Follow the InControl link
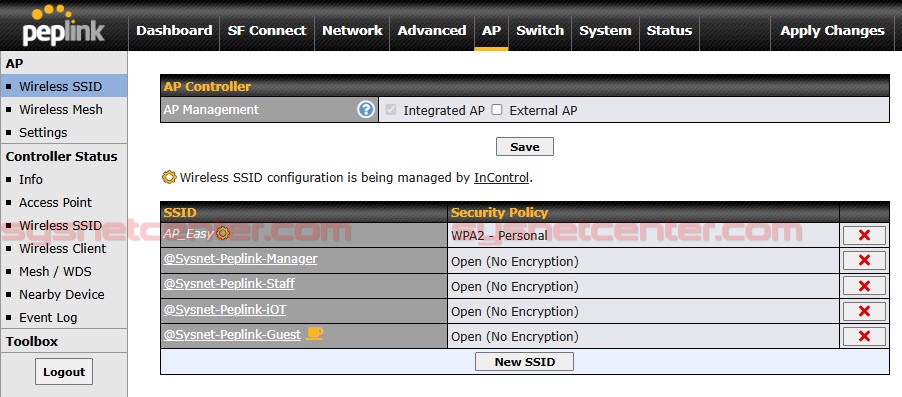 pyautogui.click(x=501, y=178)
